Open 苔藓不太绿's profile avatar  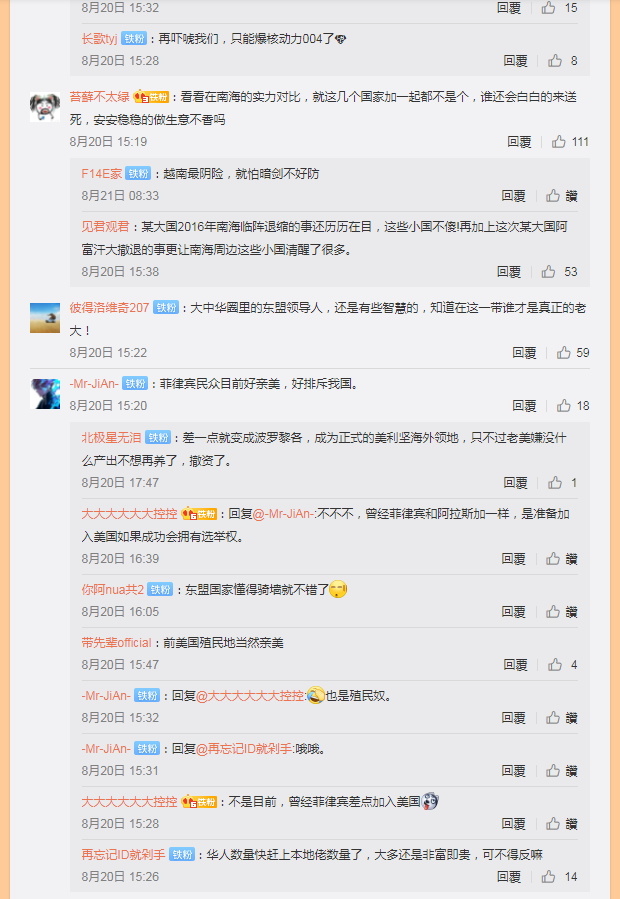(45, 107)
